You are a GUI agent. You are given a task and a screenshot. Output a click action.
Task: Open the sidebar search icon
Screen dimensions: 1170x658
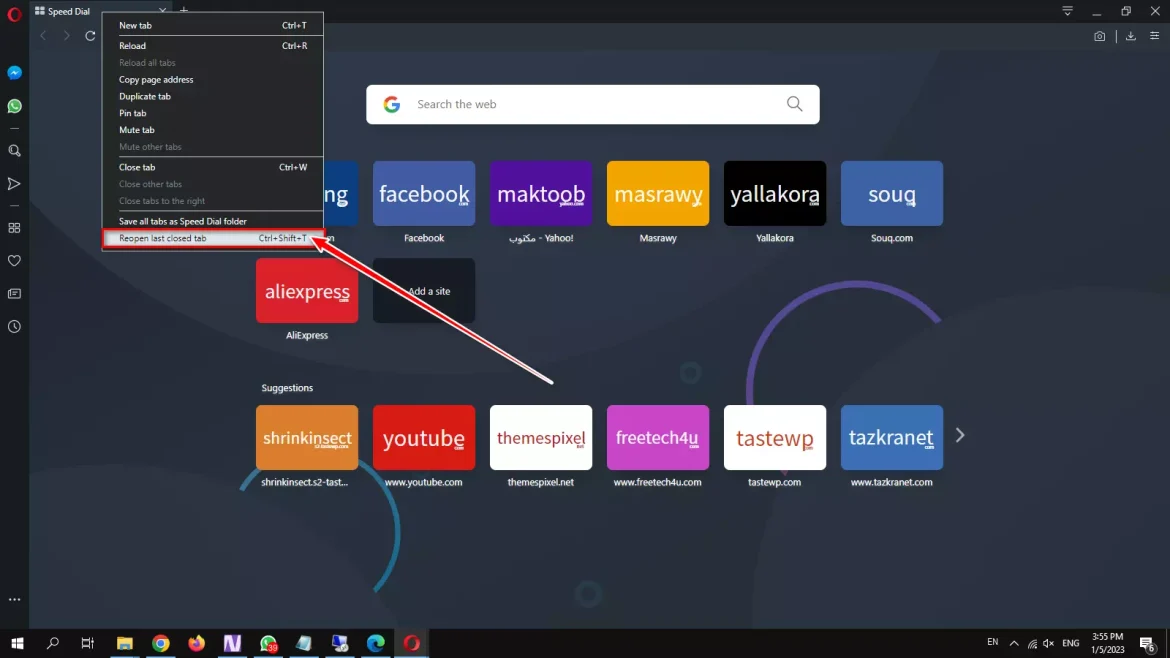pyautogui.click(x=14, y=151)
